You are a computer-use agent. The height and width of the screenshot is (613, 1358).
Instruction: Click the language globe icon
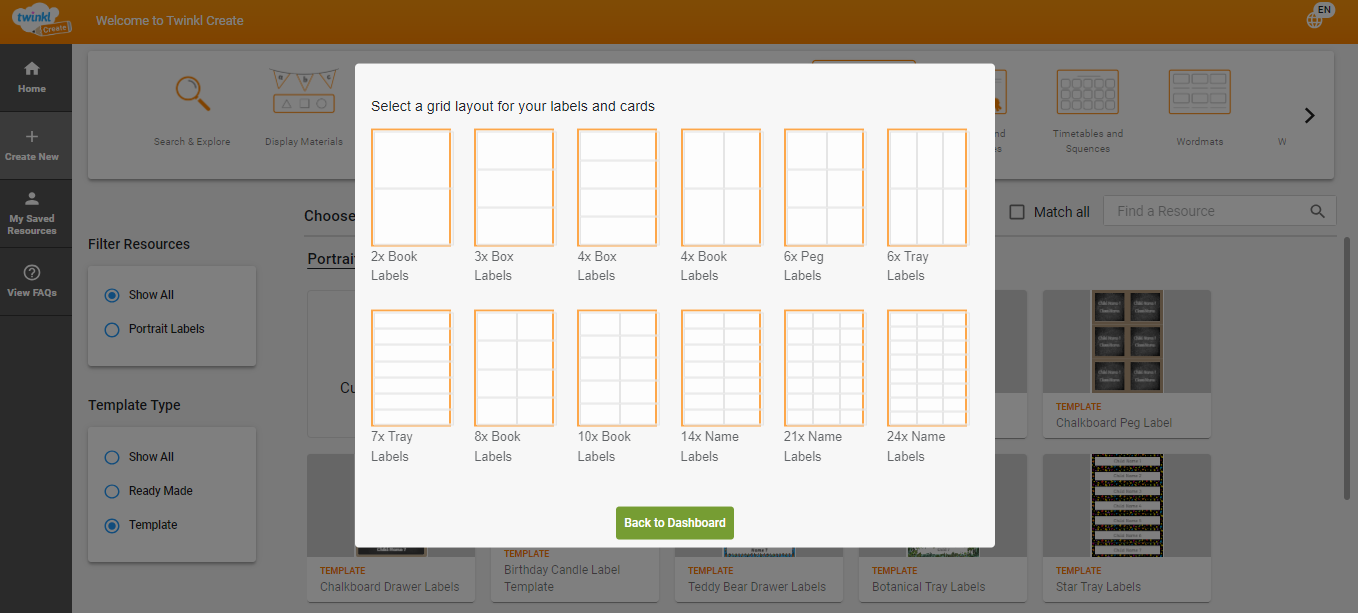[1315, 19]
